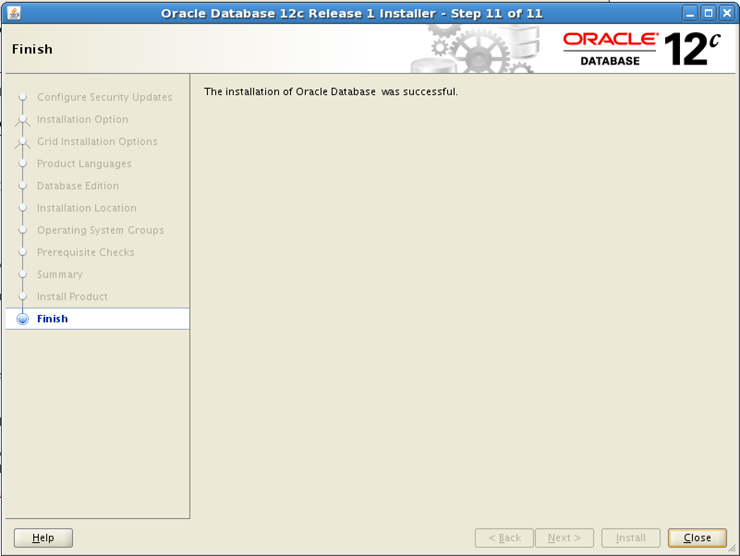The height and width of the screenshot is (556, 740).
Task: Minimize the installer window
Action: click(x=690, y=13)
